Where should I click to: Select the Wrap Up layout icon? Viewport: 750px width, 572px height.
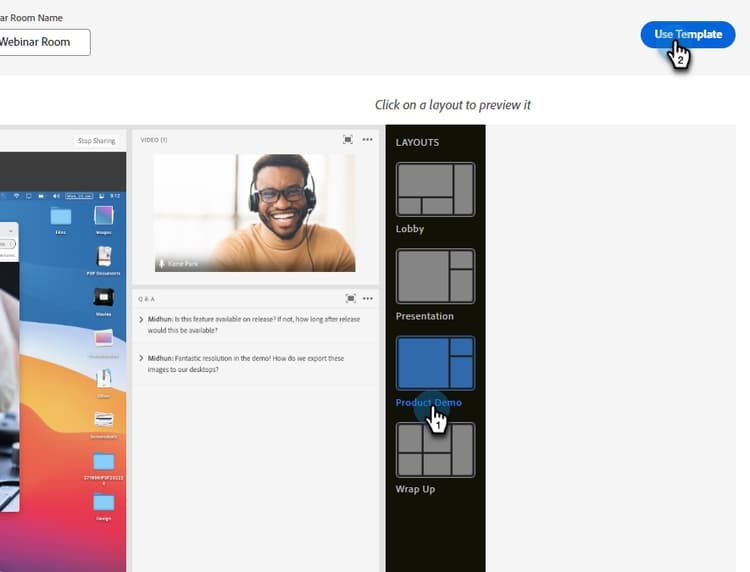pos(435,450)
